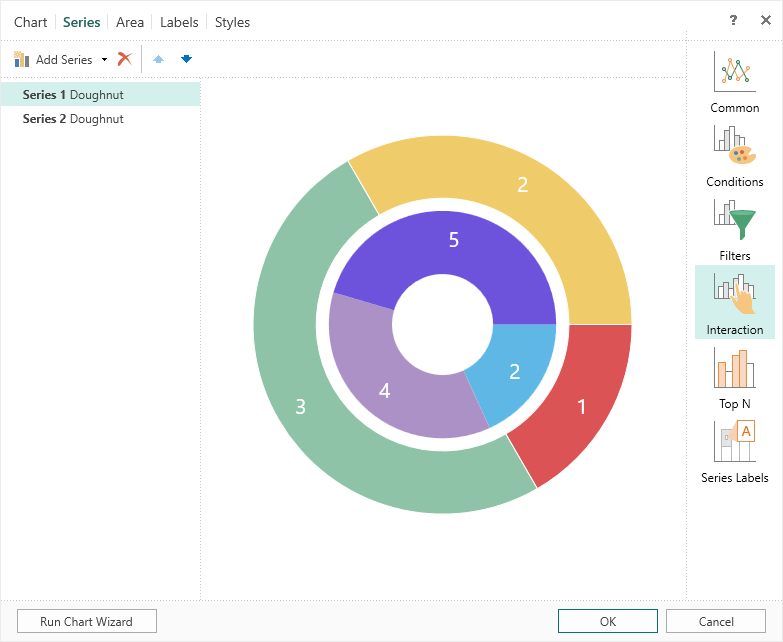
Task: Click the help question mark icon
Action: [733, 21]
